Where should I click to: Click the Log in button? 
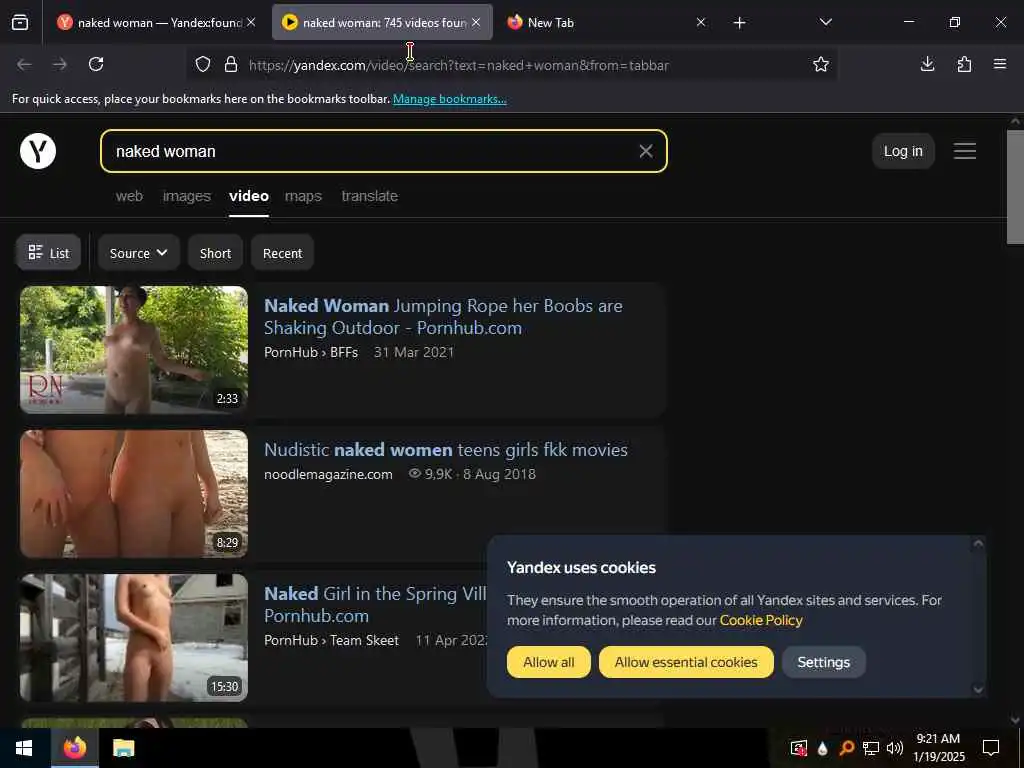click(903, 151)
